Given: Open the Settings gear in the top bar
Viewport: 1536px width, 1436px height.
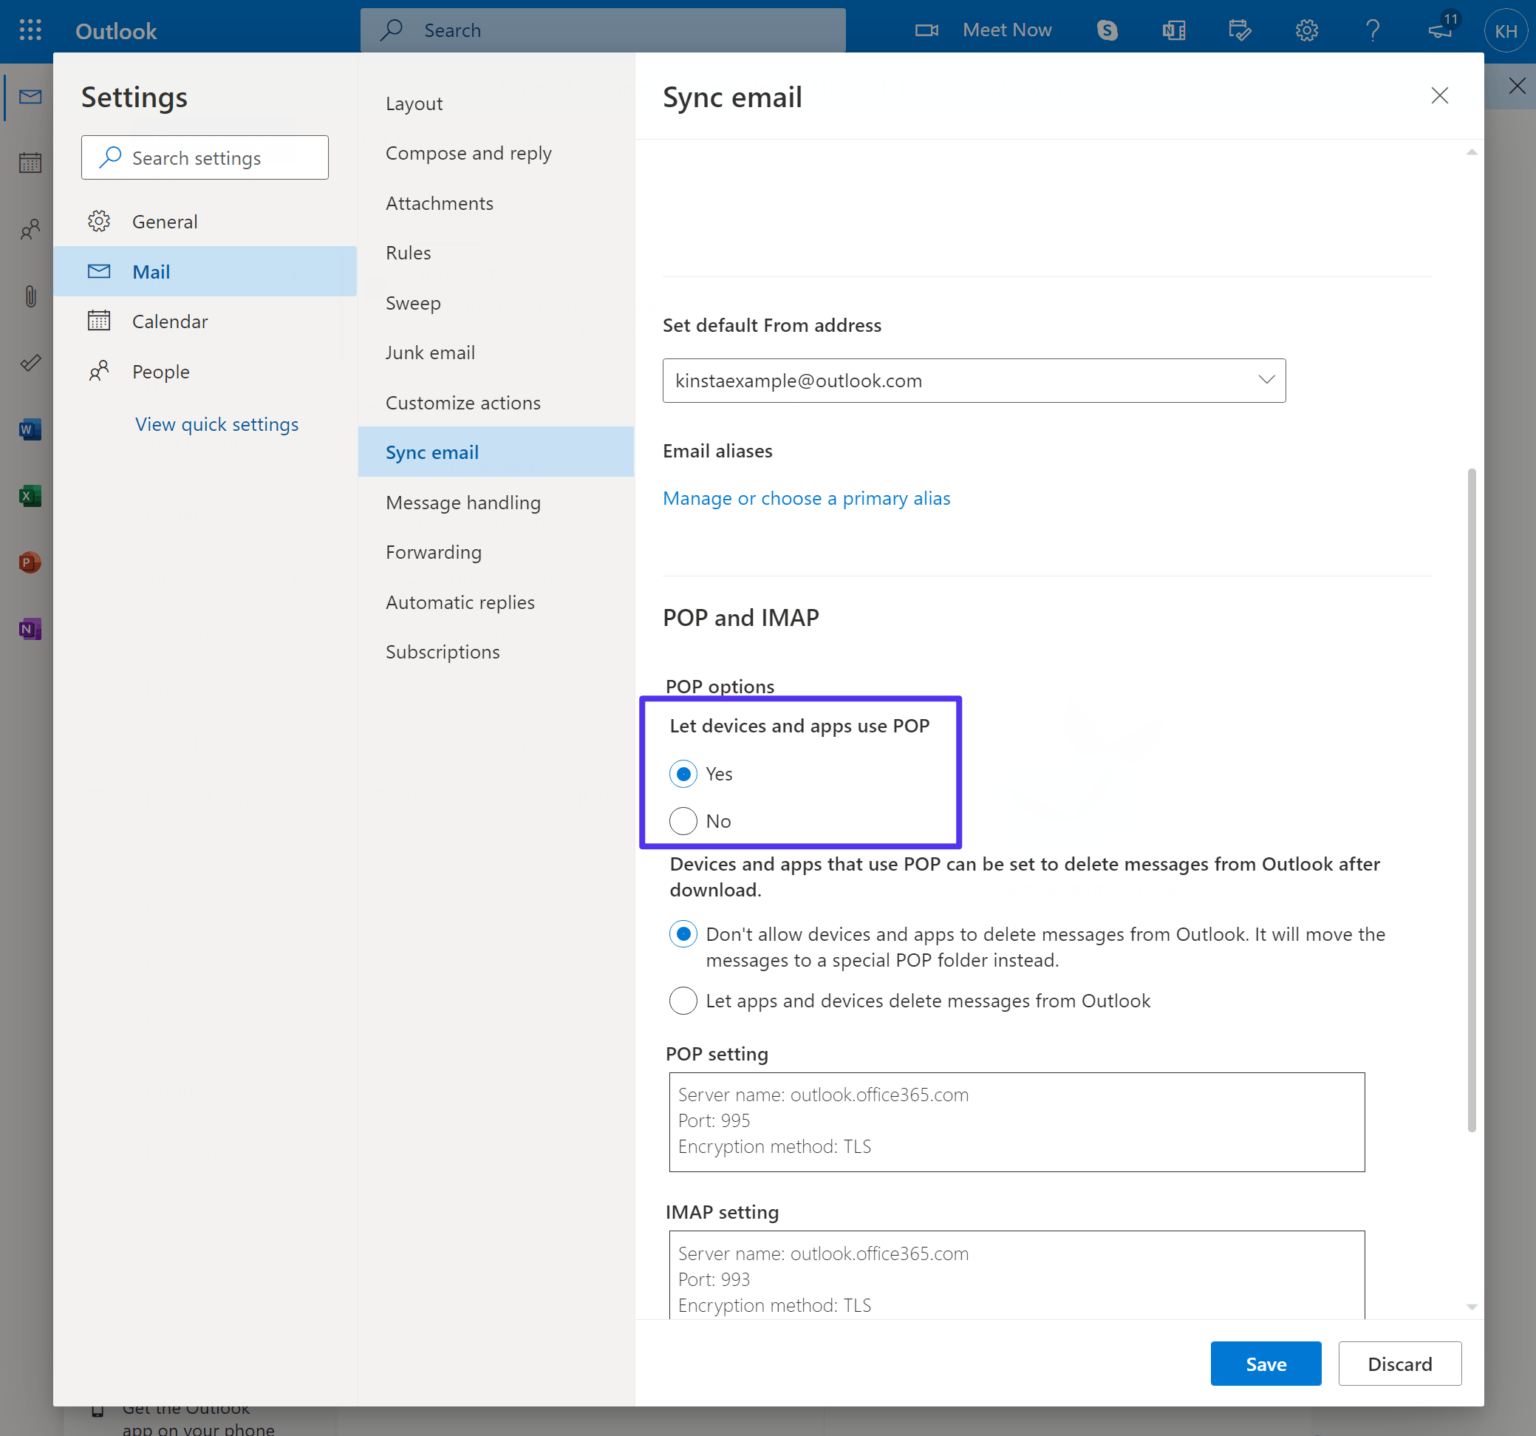Looking at the screenshot, I should (1307, 30).
